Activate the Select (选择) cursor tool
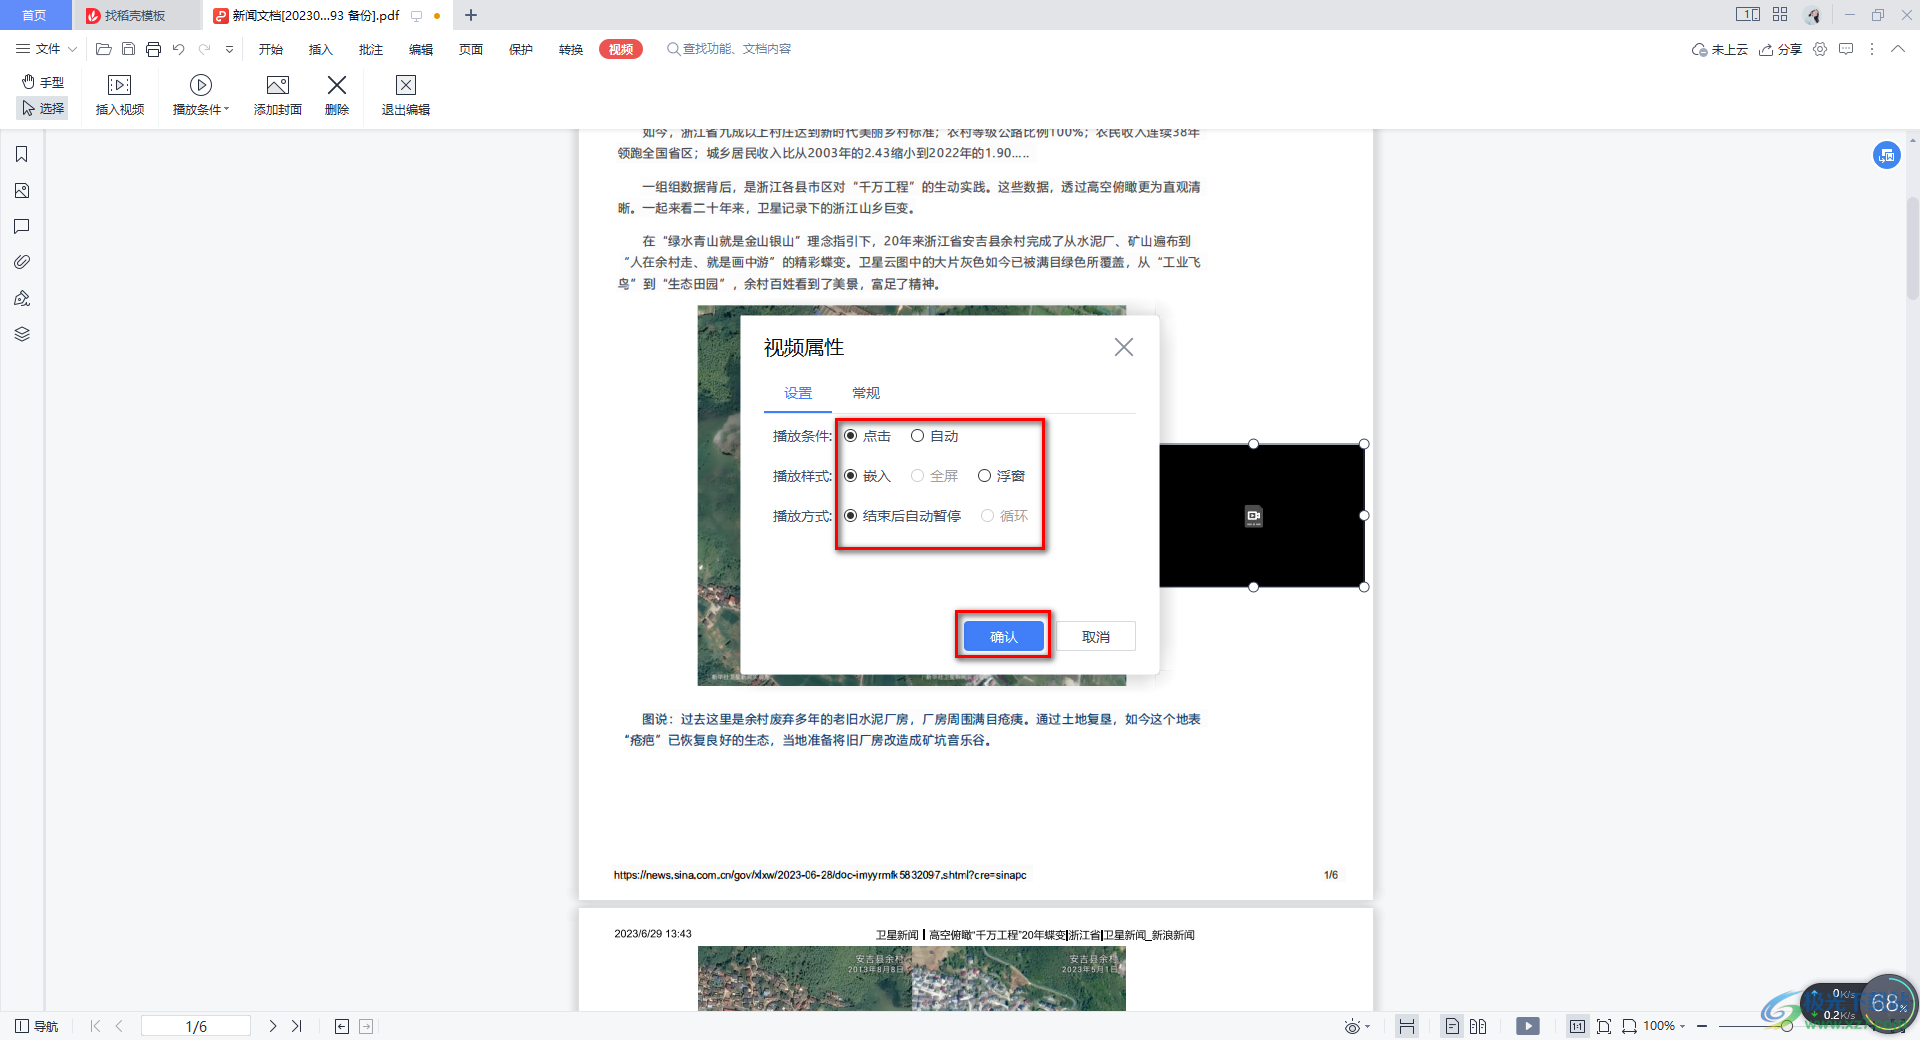Viewport: 1920px width, 1040px height. 43,108
